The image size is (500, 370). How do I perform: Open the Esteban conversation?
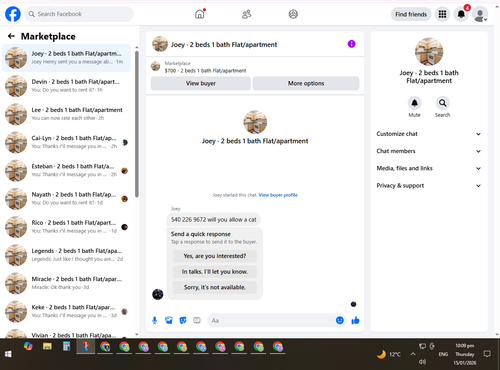(66, 170)
